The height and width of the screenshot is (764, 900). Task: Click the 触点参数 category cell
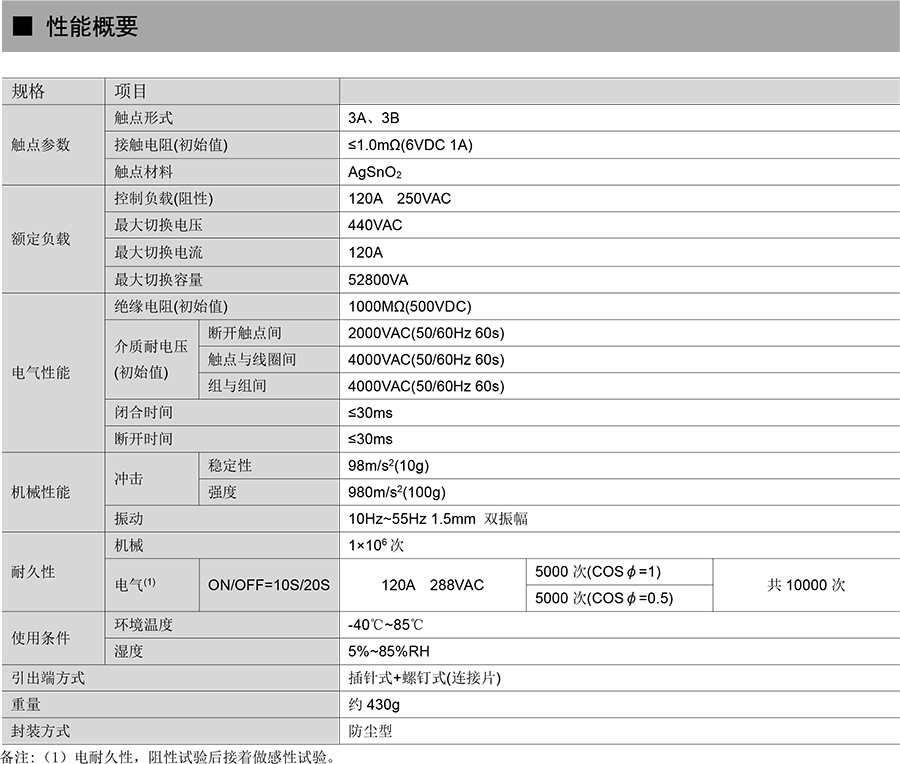tap(41, 145)
